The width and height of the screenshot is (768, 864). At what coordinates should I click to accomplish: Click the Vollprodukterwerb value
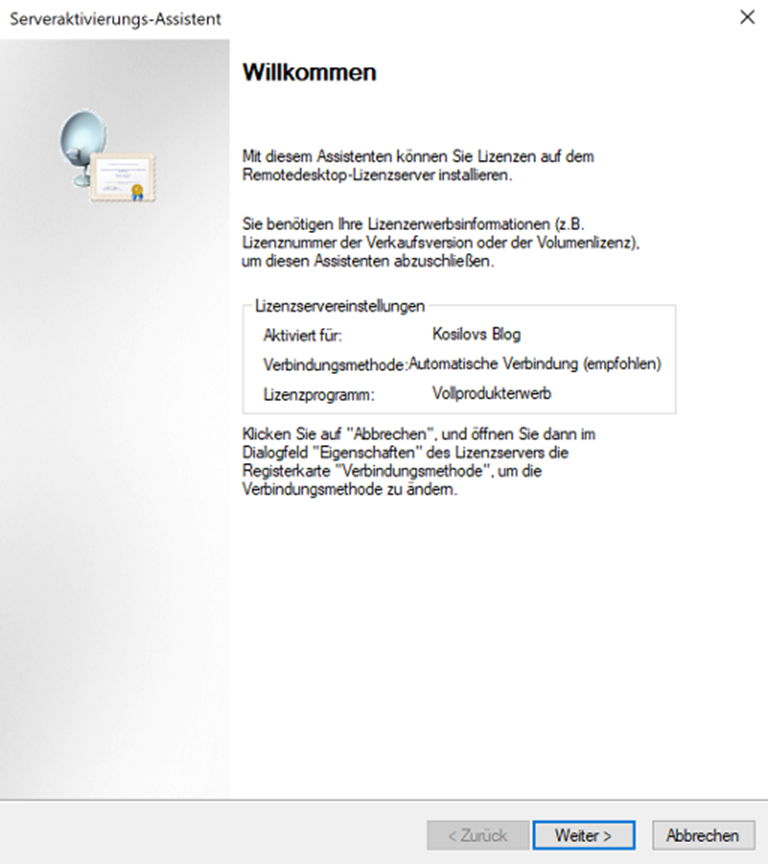[491, 394]
